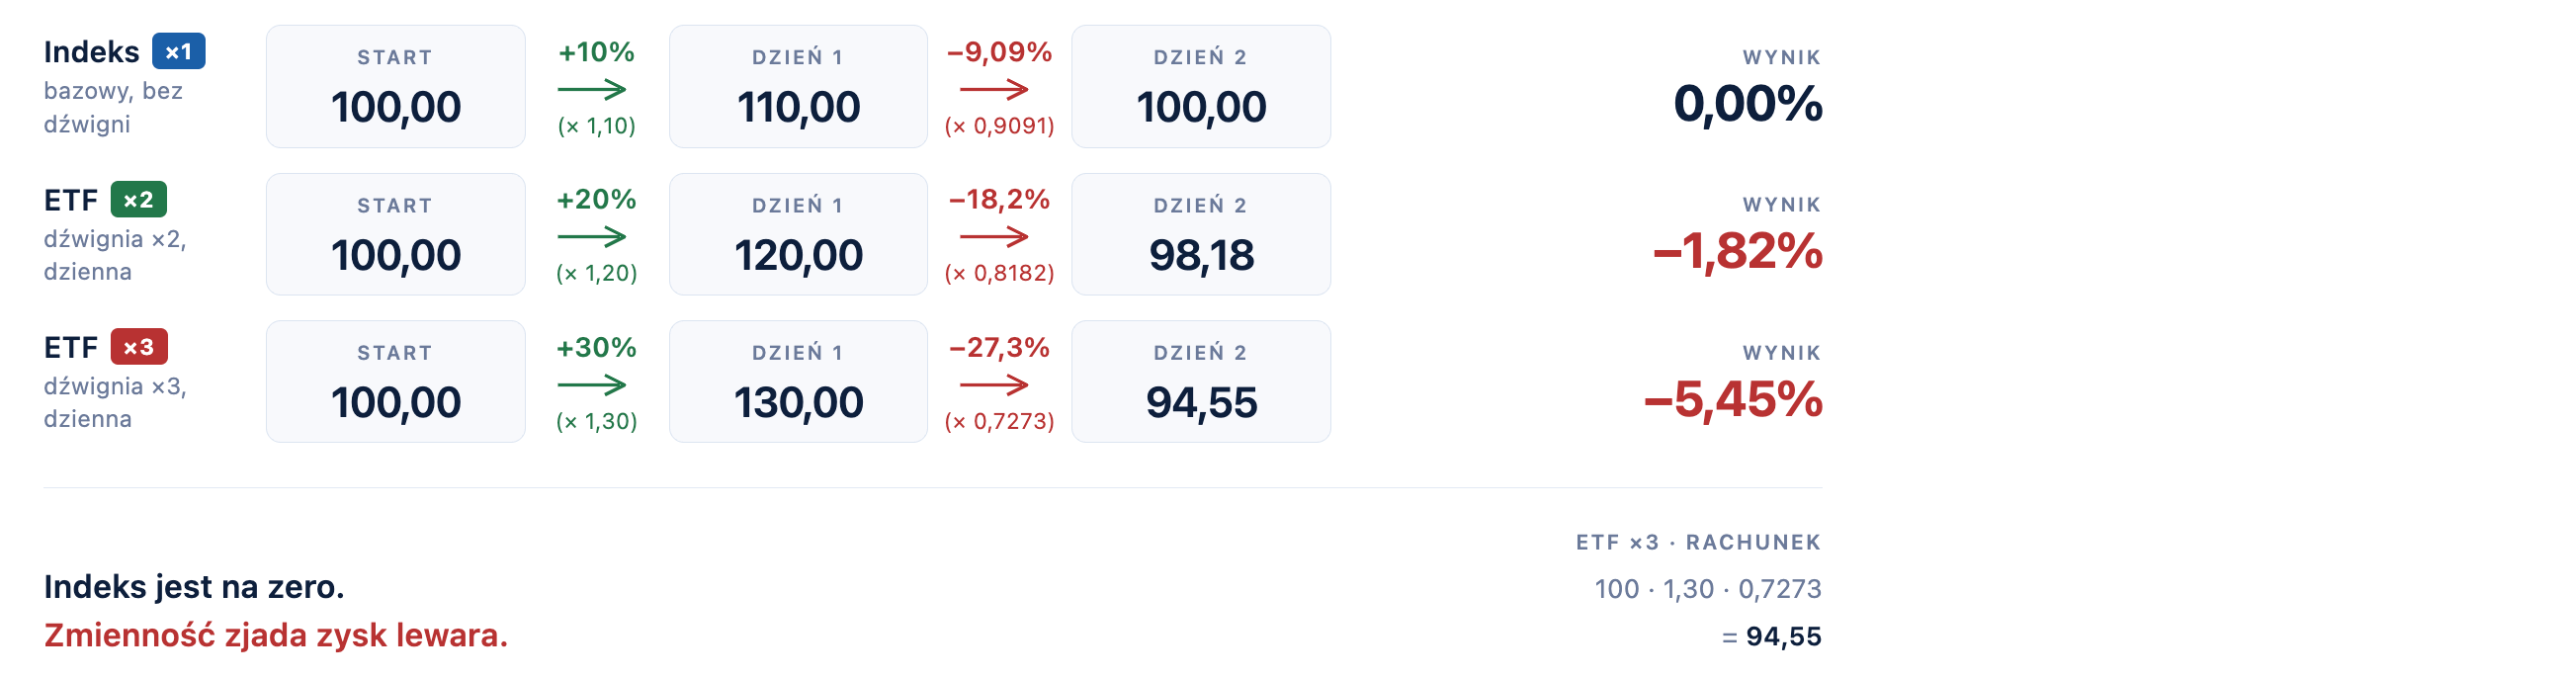Viewport: 2560px width, 678px height.
Task: Click the green arrow under +10%
Action: coord(592,90)
